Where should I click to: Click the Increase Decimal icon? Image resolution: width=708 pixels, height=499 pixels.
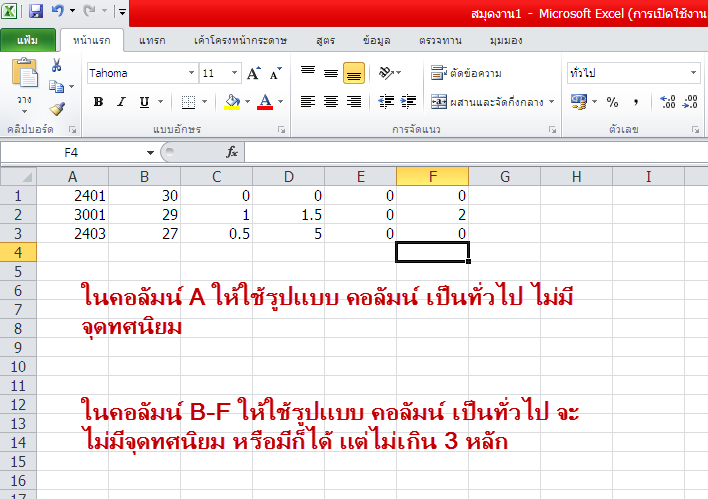669,102
